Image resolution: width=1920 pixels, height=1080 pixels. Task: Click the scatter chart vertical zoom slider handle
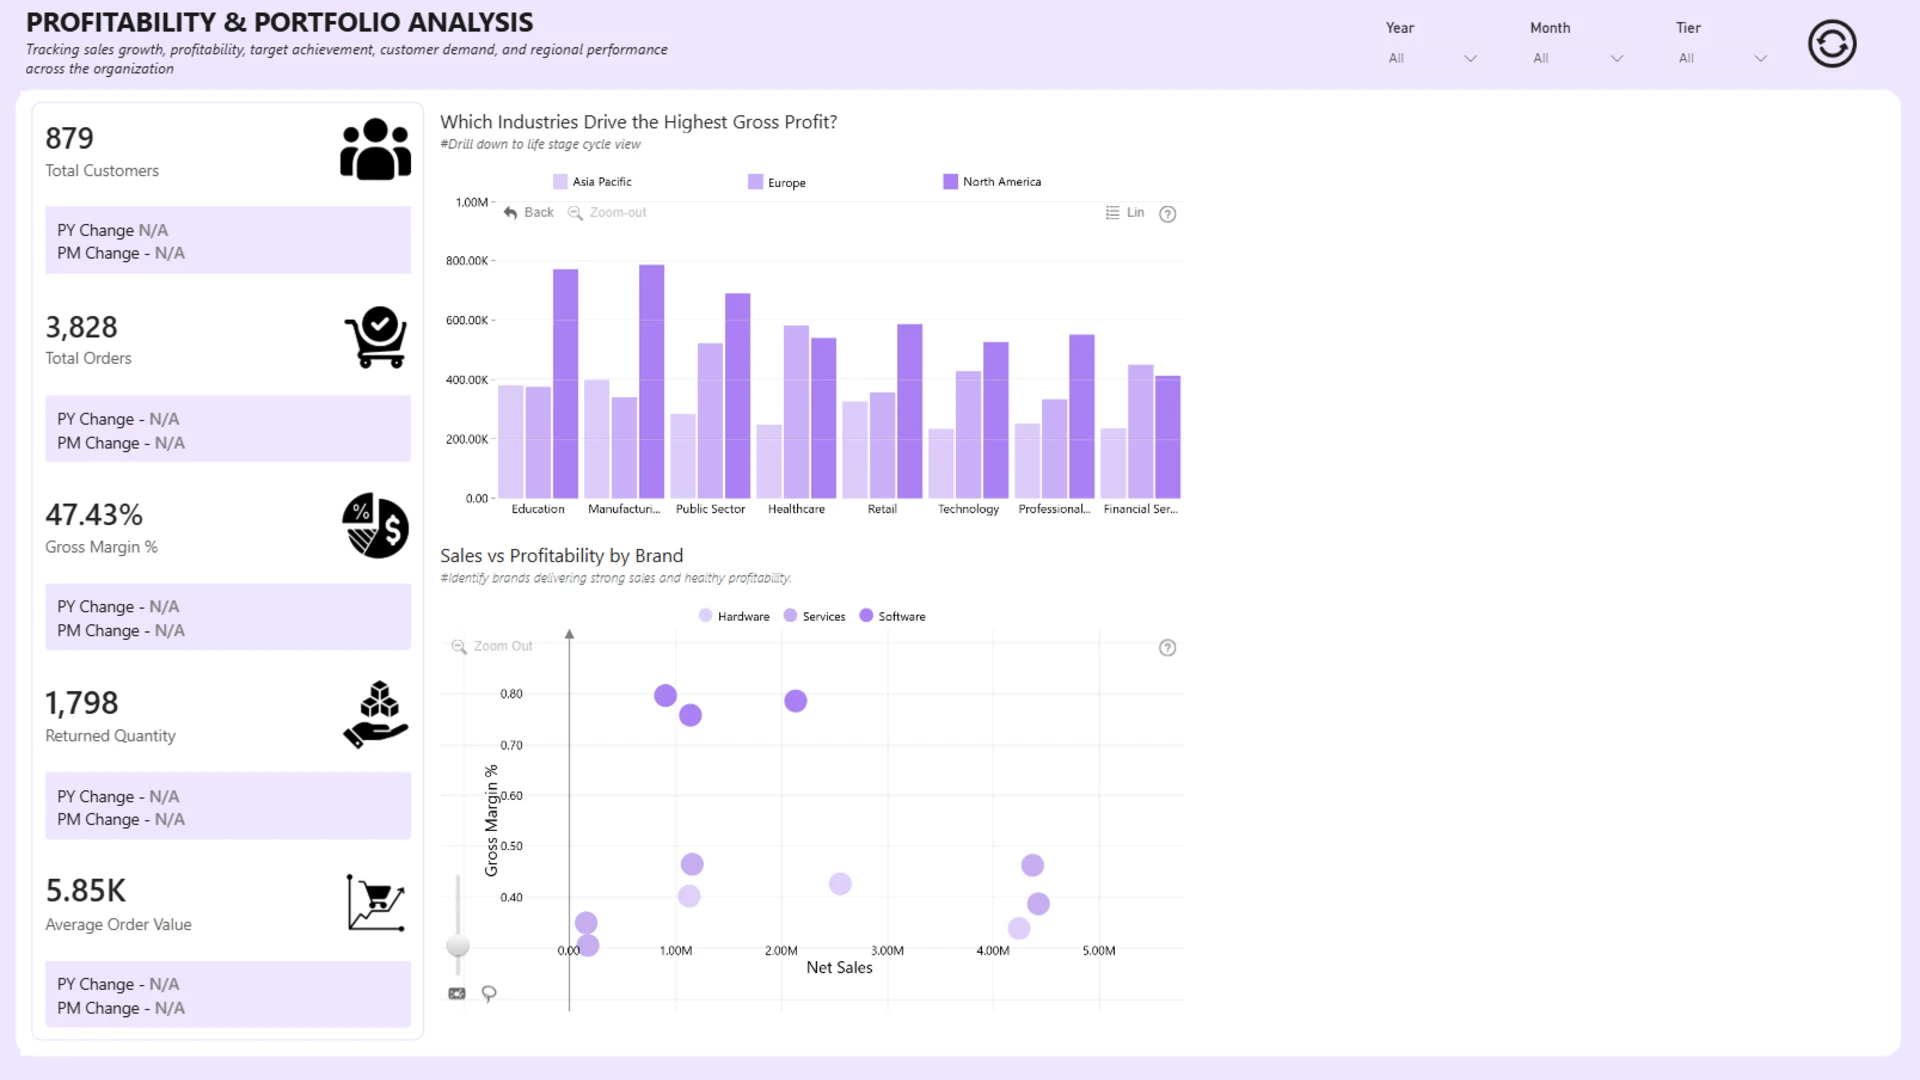click(458, 946)
